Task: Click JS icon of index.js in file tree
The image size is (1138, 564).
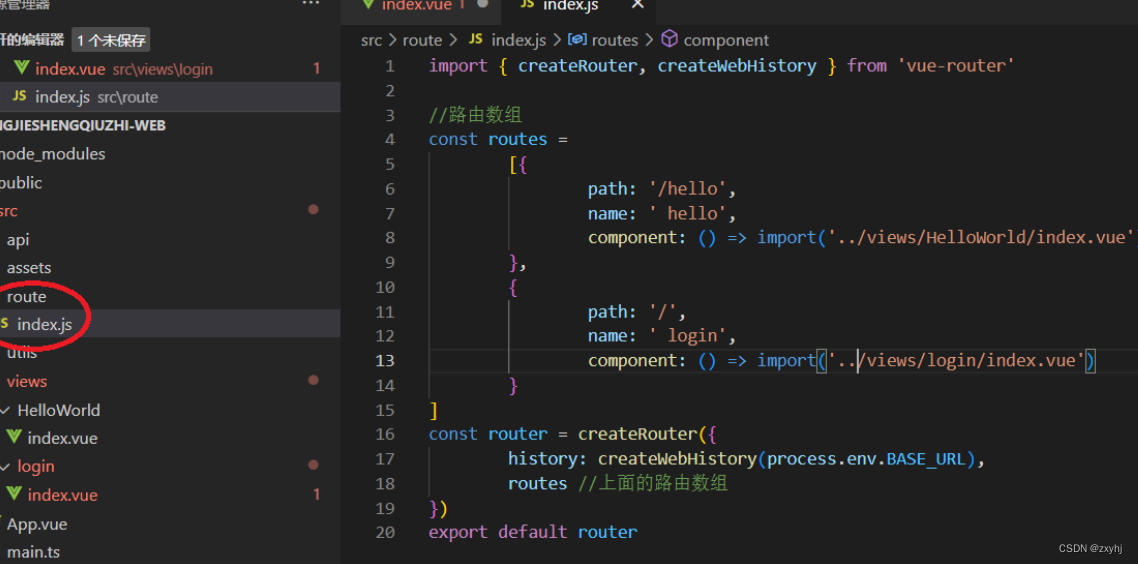Action: pyautogui.click(x=6, y=324)
